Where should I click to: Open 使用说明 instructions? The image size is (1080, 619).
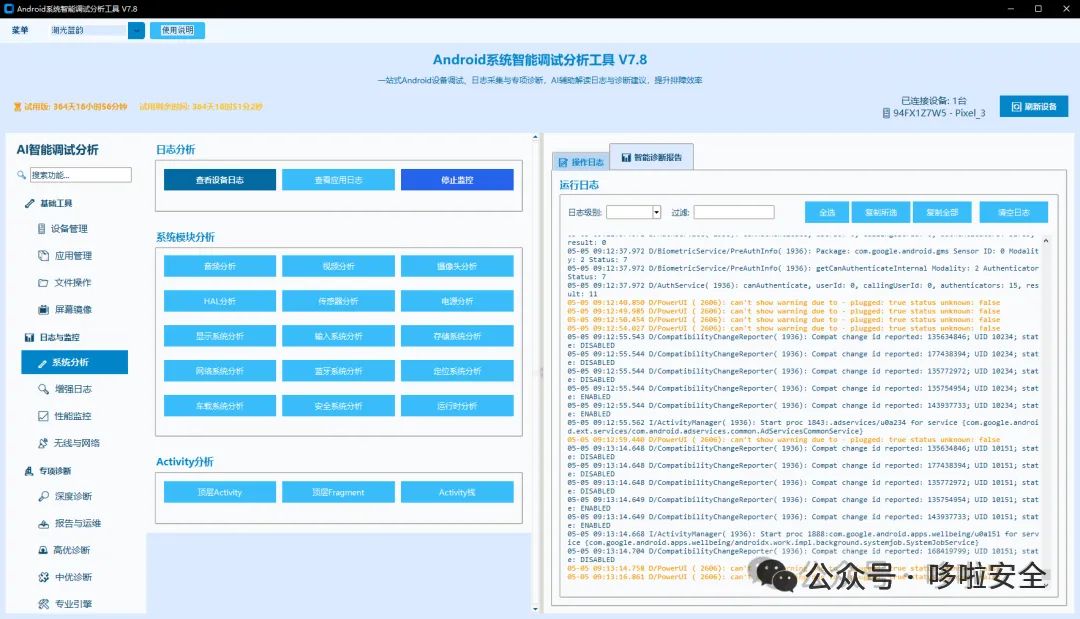[x=177, y=30]
